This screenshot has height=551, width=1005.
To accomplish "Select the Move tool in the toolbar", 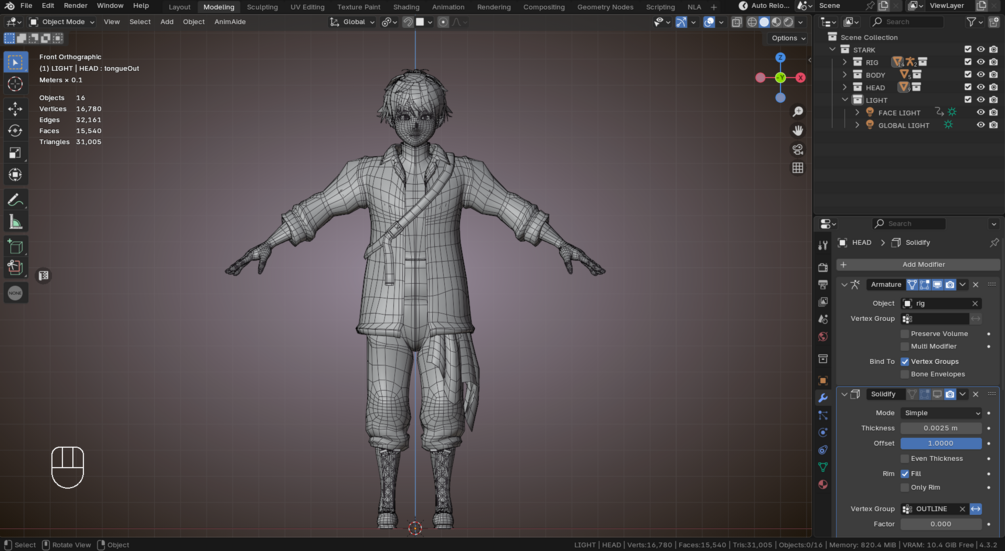I will click(15, 108).
